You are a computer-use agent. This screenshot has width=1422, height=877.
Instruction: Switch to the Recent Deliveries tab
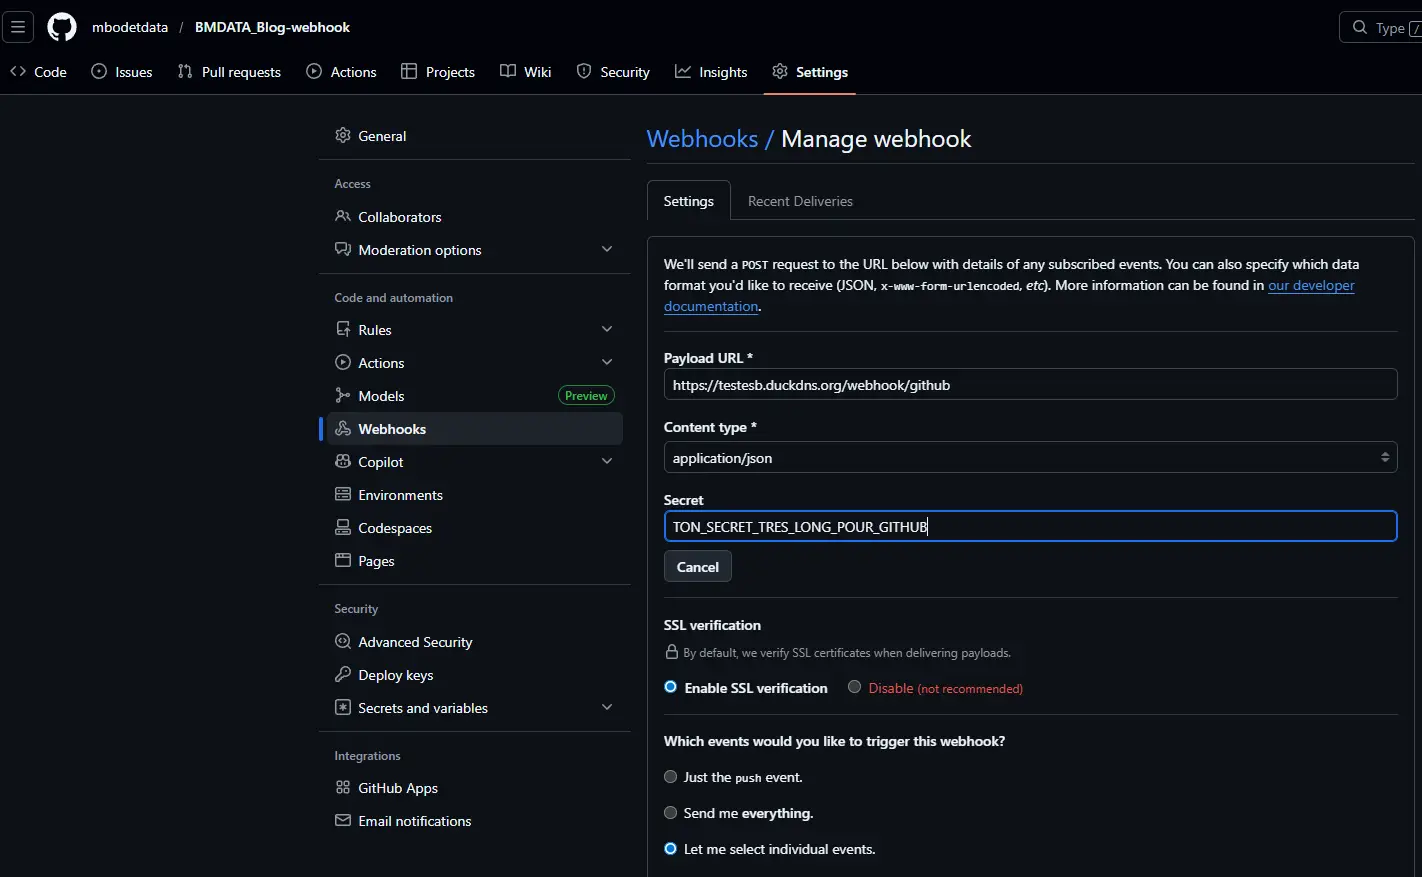(x=799, y=200)
